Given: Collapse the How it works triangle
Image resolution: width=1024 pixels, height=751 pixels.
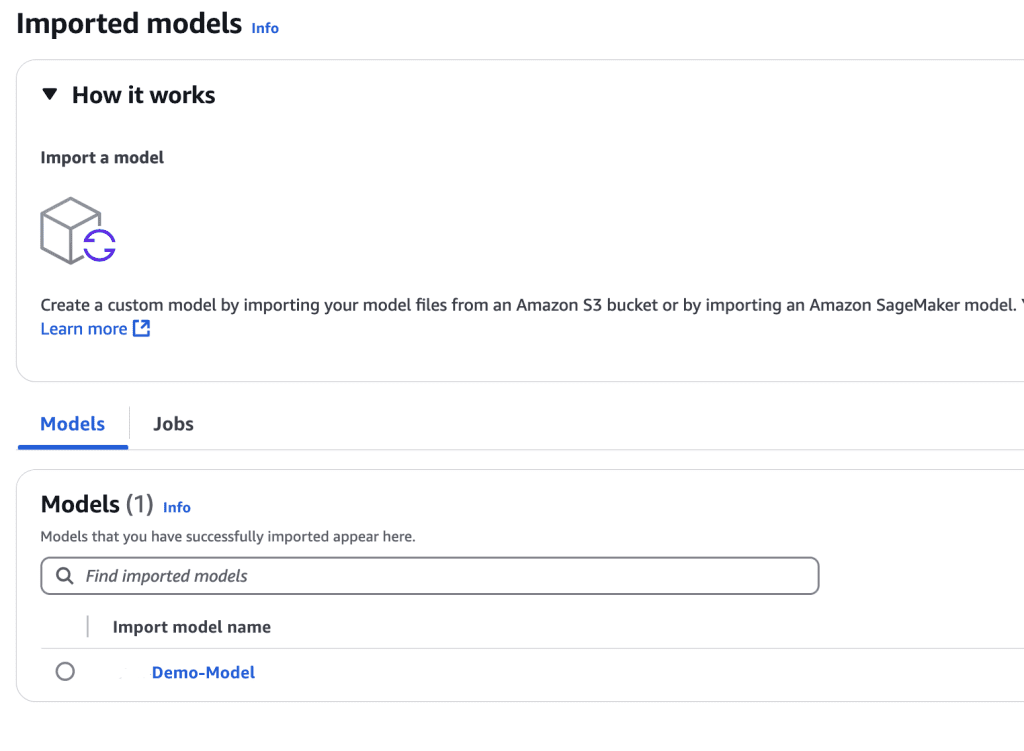Looking at the screenshot, I should click(49, 95).
